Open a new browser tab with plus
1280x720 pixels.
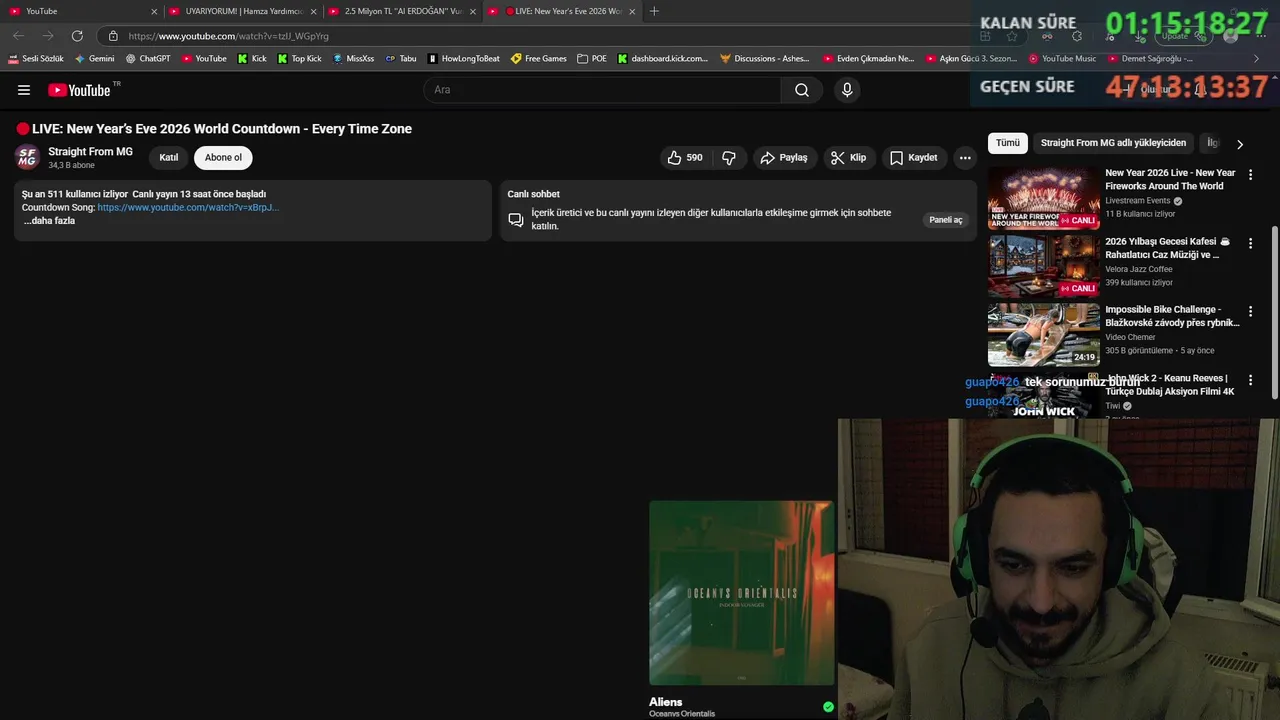click(654, 11)
